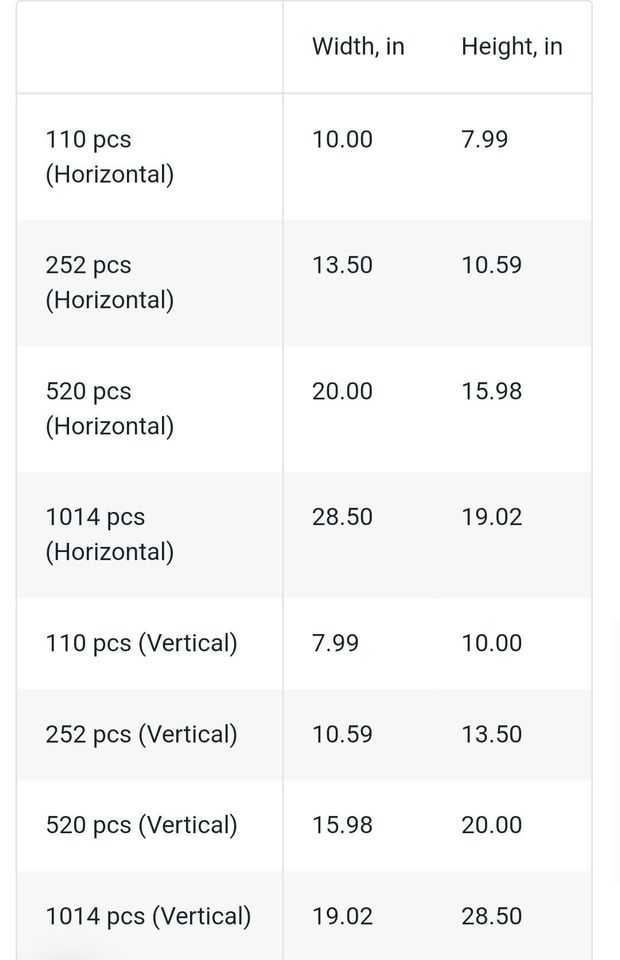
Task: Click the height value for 520 pcs (Vertical)
Action: click(491, 825)
